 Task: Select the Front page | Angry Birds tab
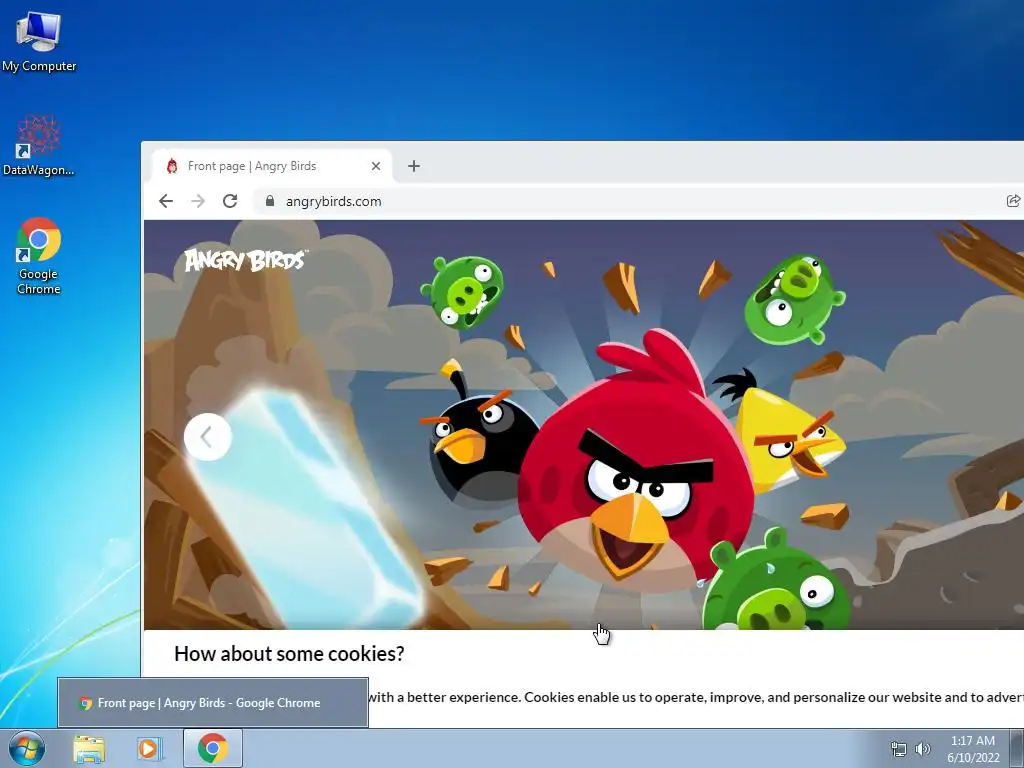pos(272,166)
